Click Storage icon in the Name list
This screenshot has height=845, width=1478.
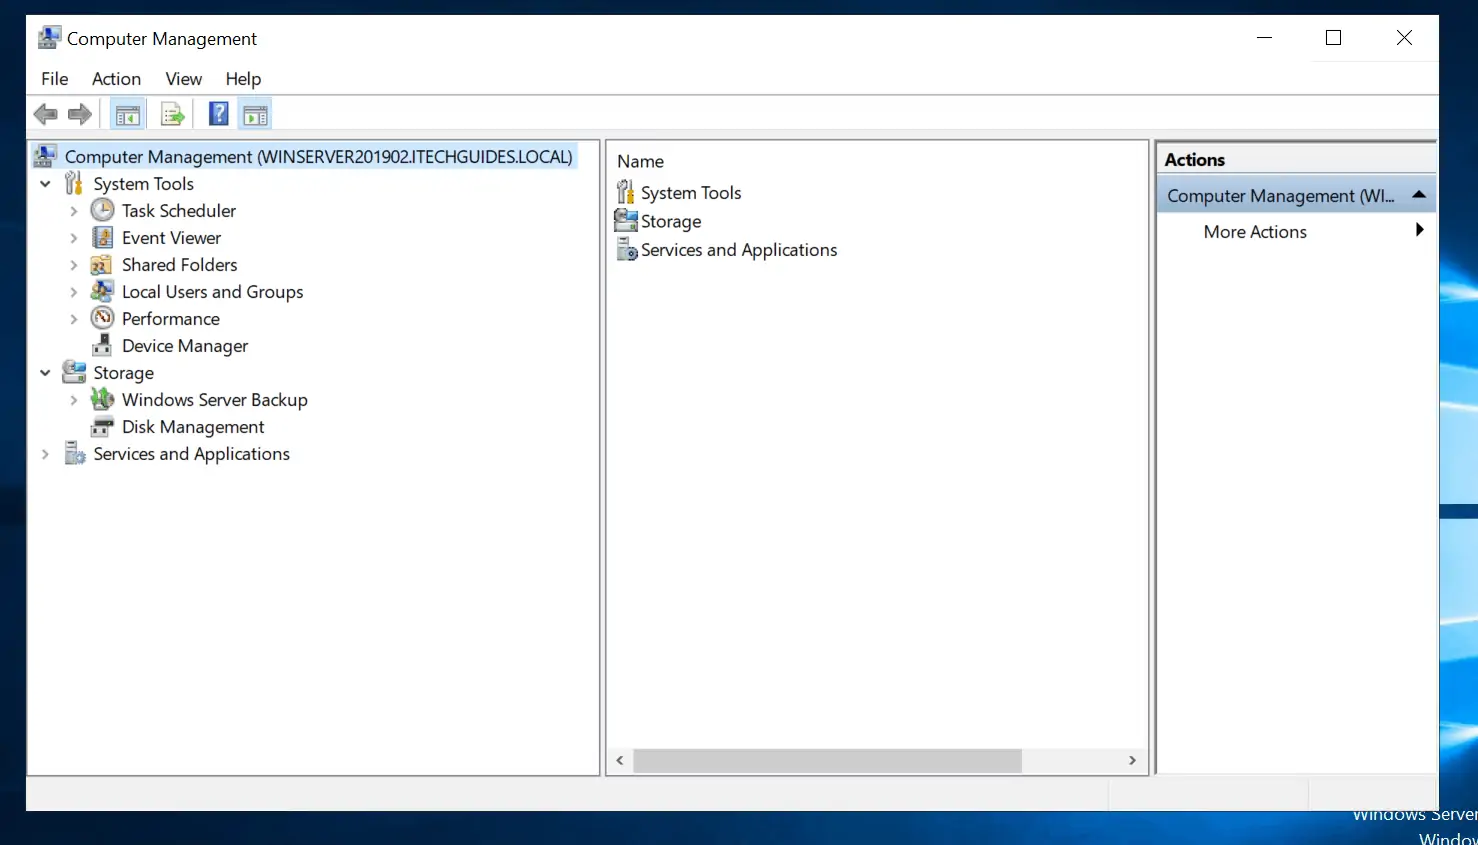(626, 220)
